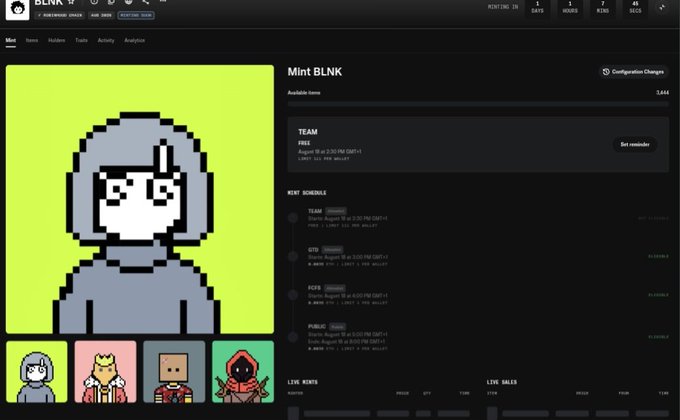The image size is (680, 420).
Task: Click the Available items progress bar
Action: [478, 104]
